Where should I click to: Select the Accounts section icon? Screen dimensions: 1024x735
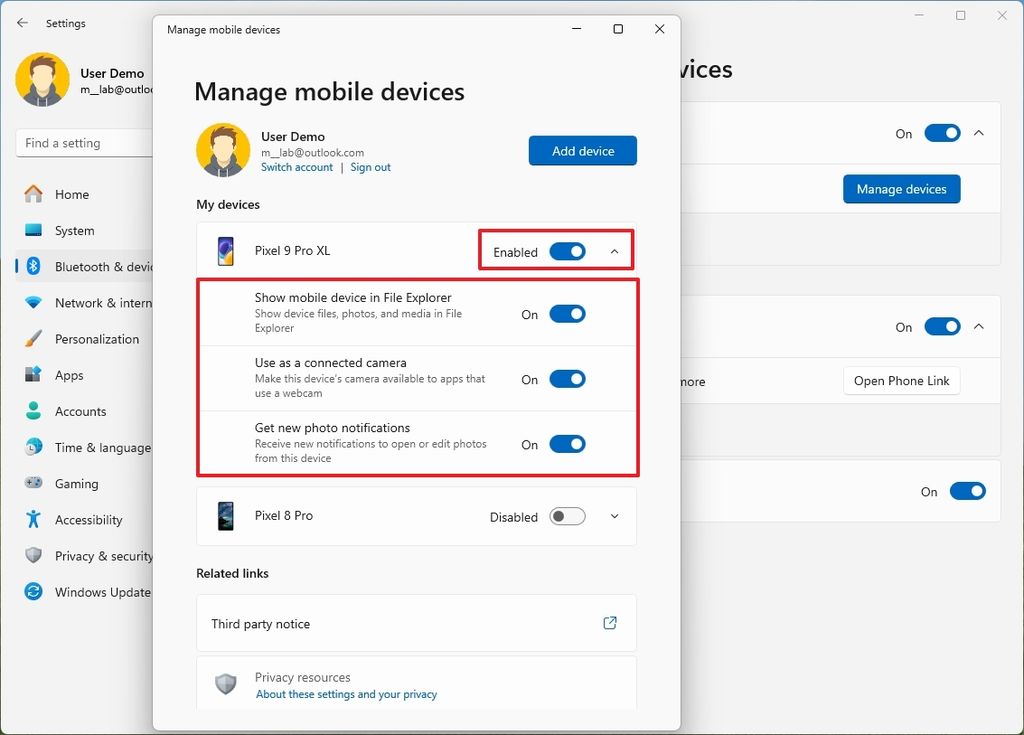(x=33, y=411)
